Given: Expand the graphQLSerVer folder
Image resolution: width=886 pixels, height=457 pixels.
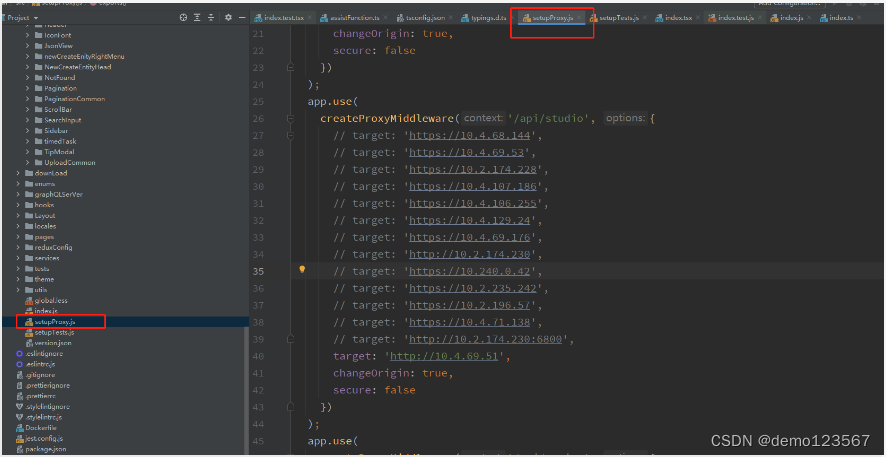Looking at the screenshot, I should click(18, 194).
